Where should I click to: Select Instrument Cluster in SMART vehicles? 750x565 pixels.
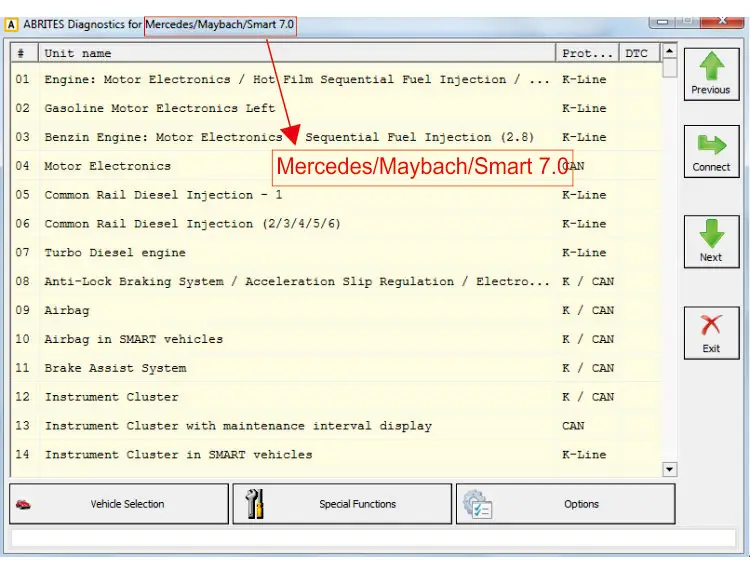336,454
